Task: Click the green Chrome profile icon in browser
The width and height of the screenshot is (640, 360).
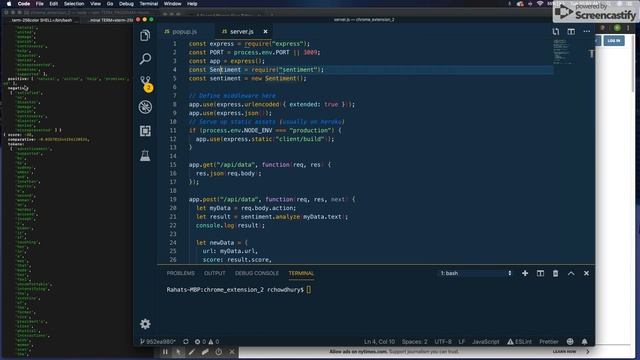Action: click(617, 28)
